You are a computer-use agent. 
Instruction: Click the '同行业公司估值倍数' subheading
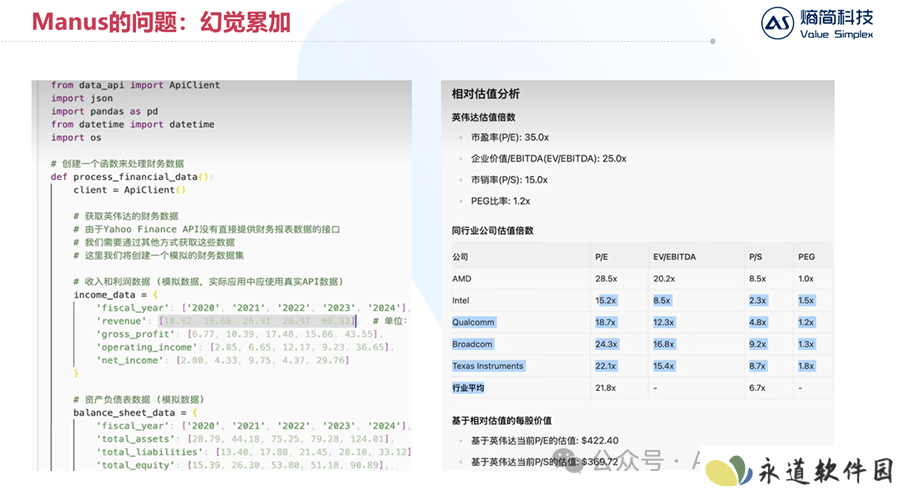click(492, 231)
